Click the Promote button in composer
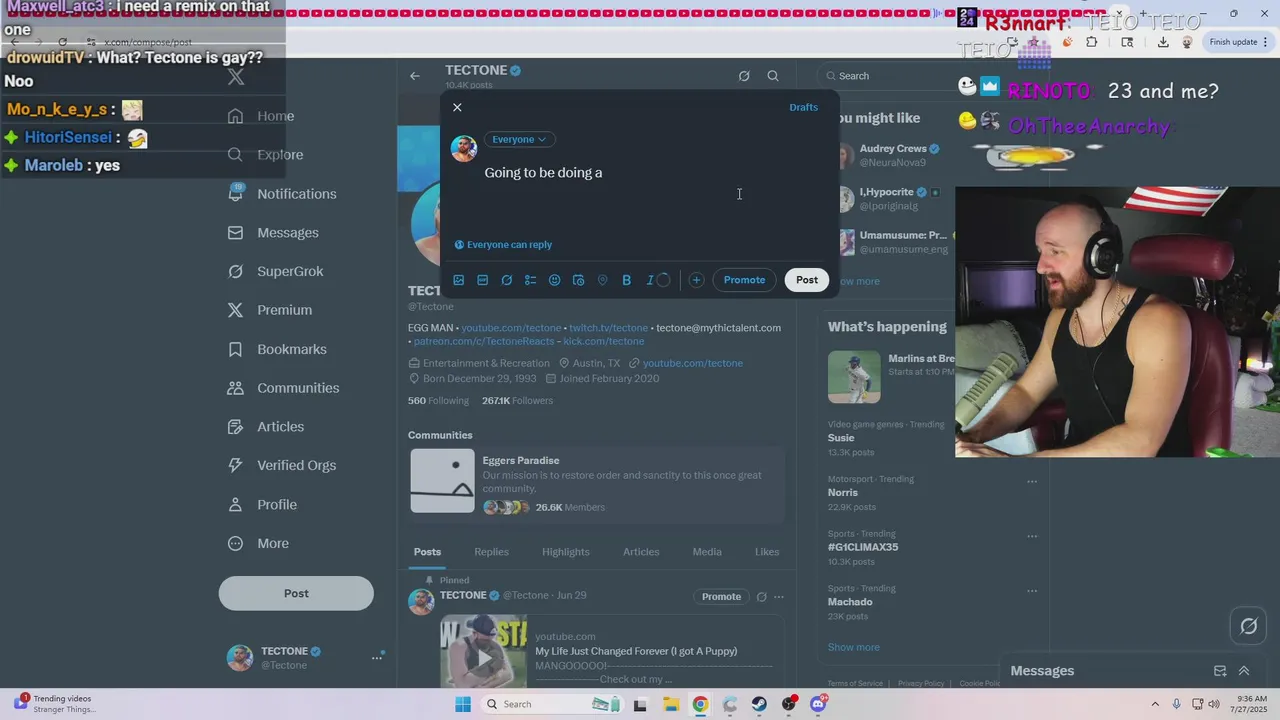Screen dimensions: 1280x720 [x=744, y=280]
